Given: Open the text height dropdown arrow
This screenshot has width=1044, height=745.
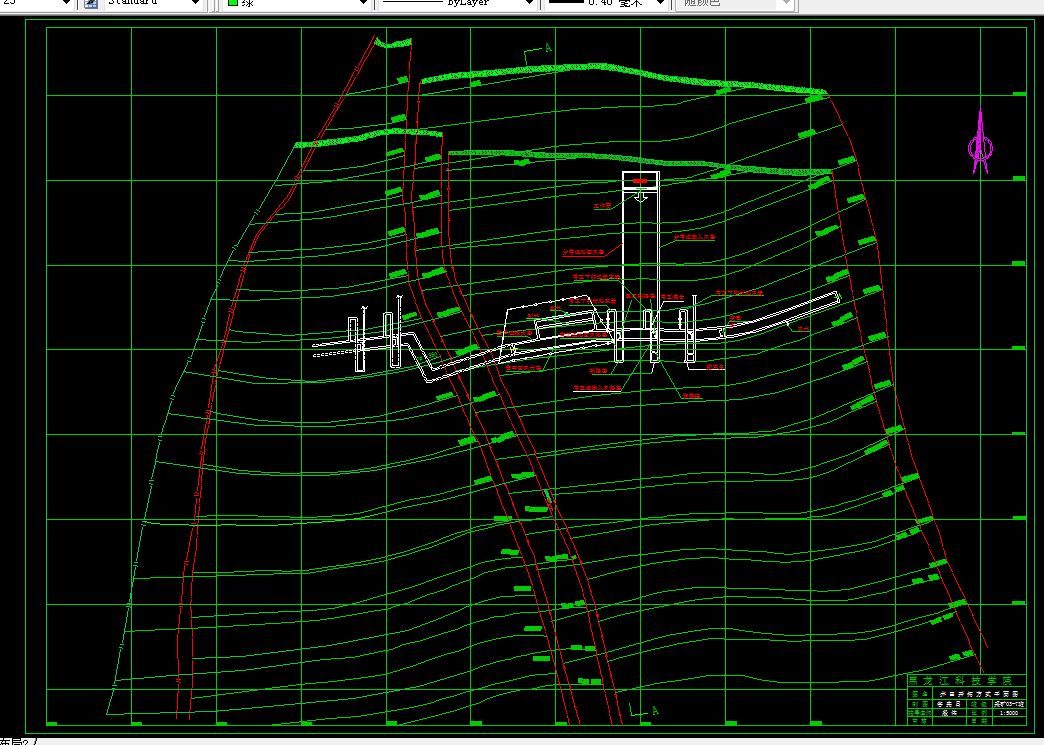Looking at the screenshot, I should pyautogui.click(x=65, y=3).
